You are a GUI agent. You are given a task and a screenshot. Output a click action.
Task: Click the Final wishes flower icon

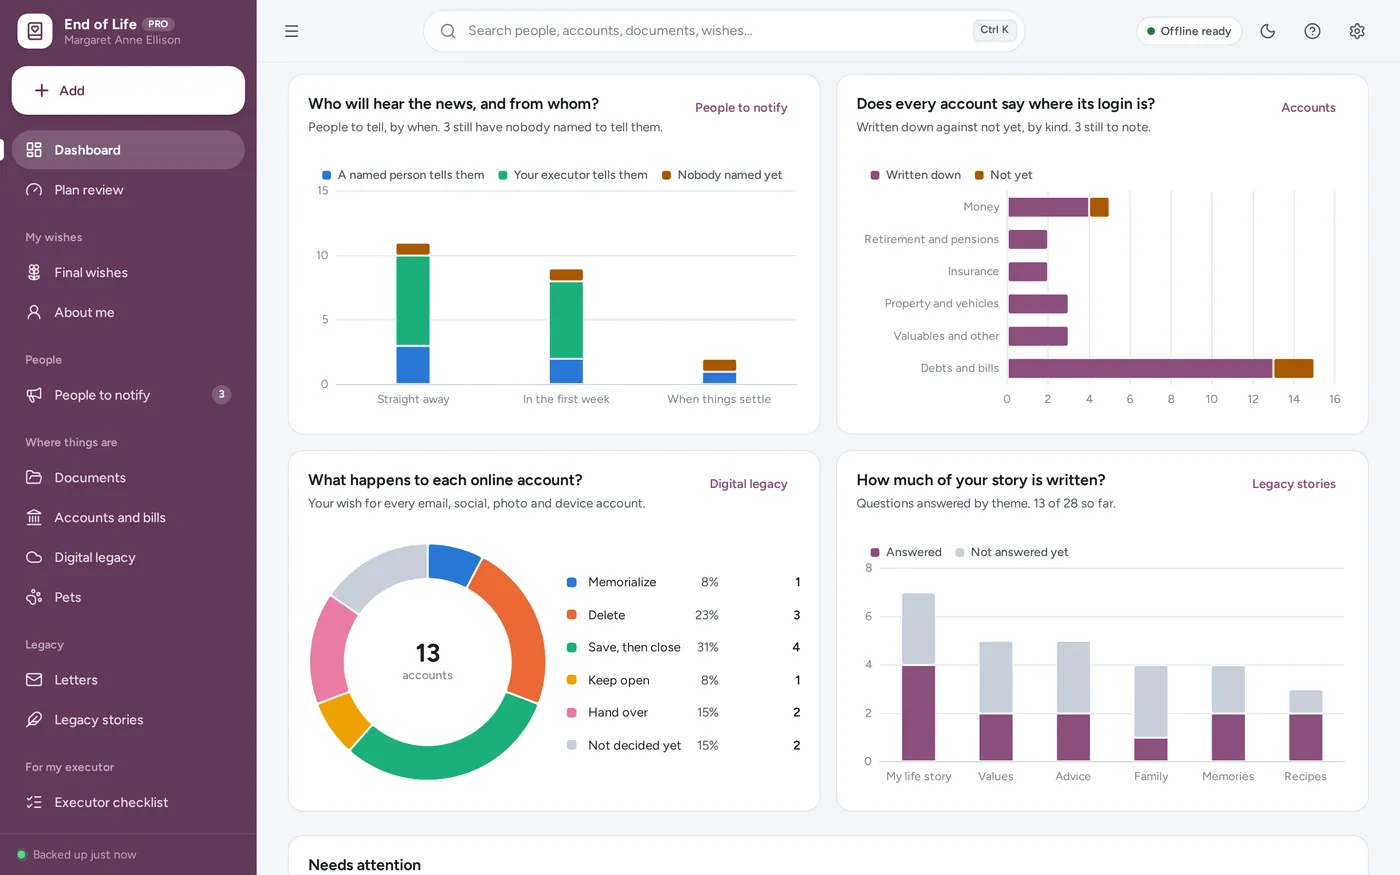[x=34, y=272]
